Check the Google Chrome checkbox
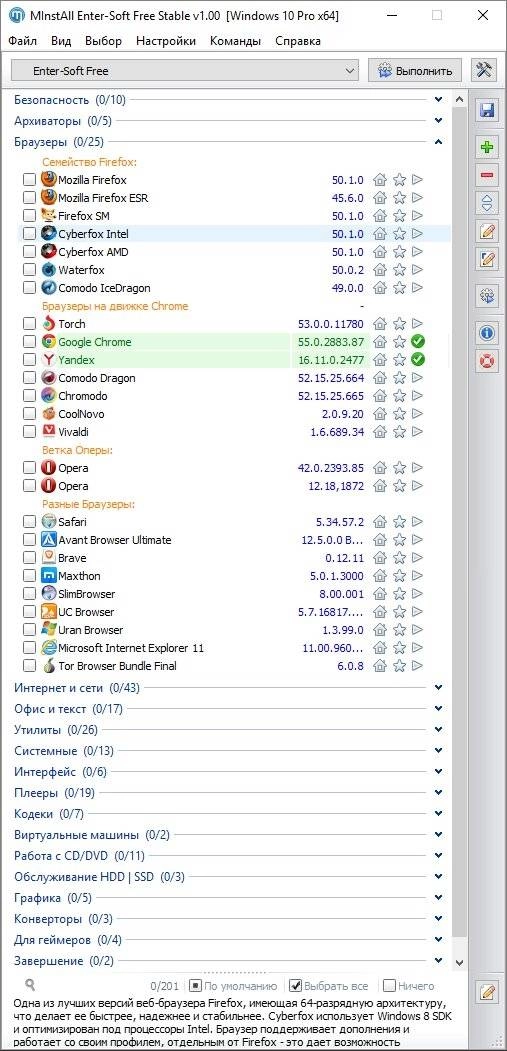The width and height of the screenshot is (507, 1051). point(30,342)
